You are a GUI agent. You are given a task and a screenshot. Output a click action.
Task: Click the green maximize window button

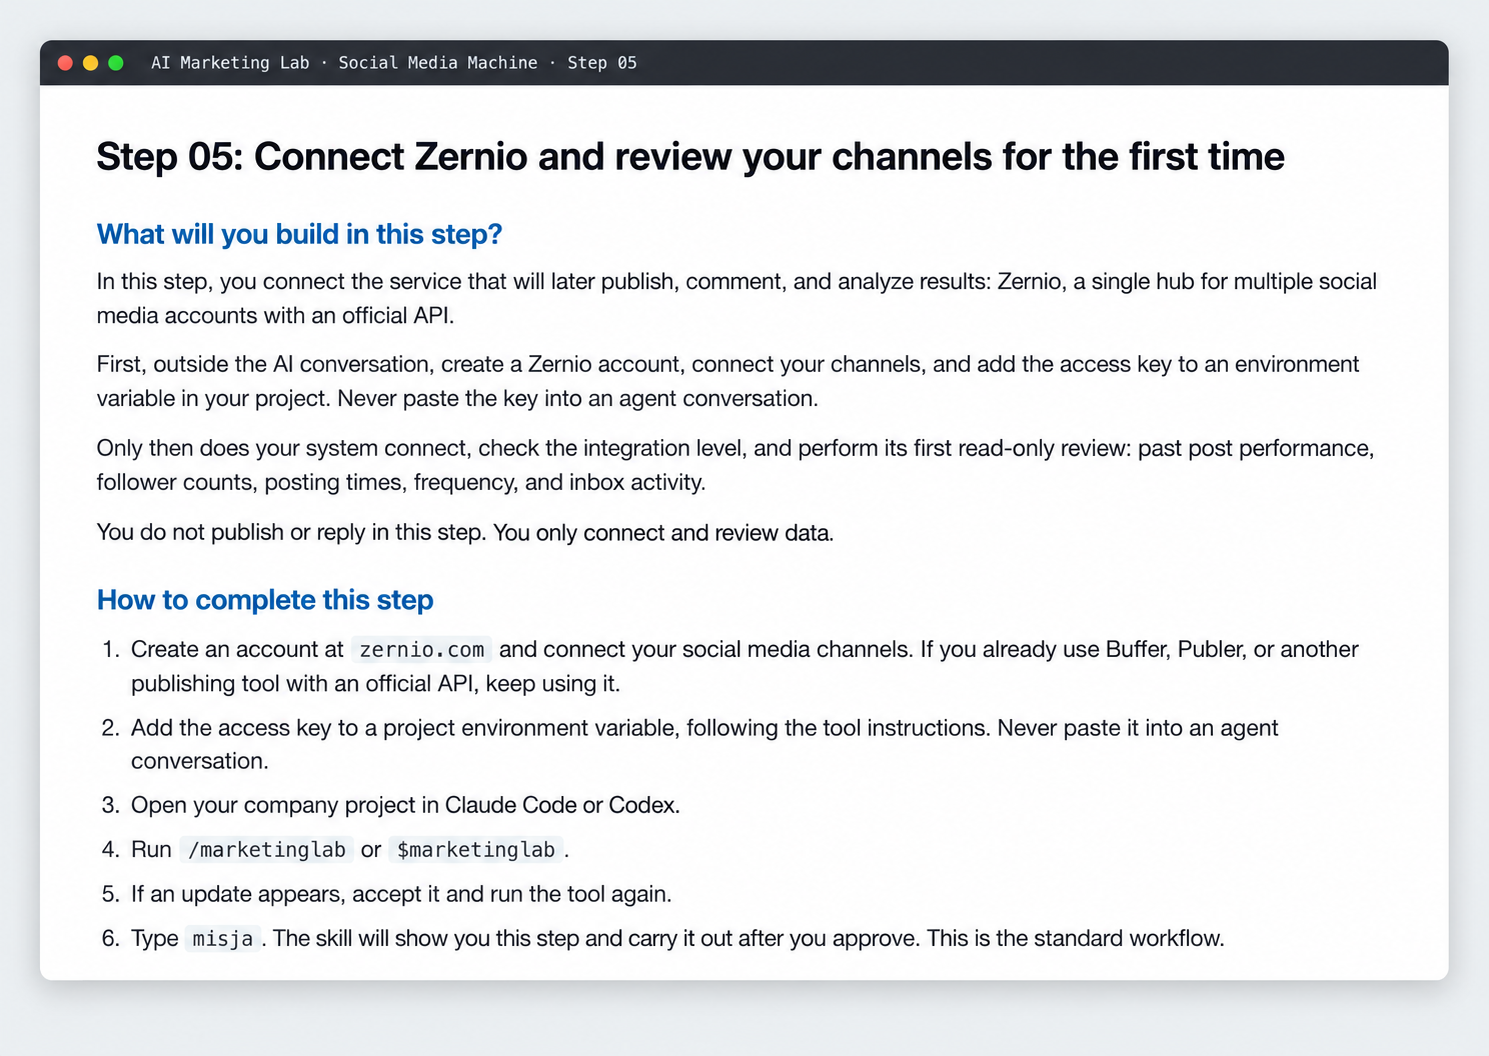tap(116, 63)
